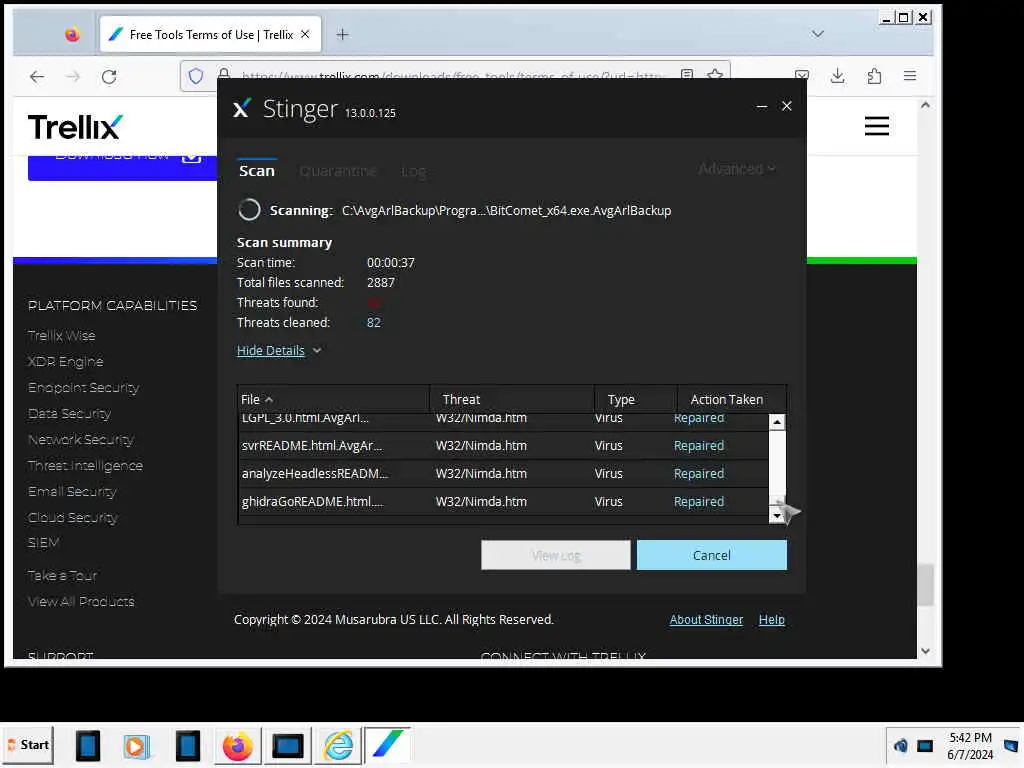Open the View All Products link

coord(81,601)
